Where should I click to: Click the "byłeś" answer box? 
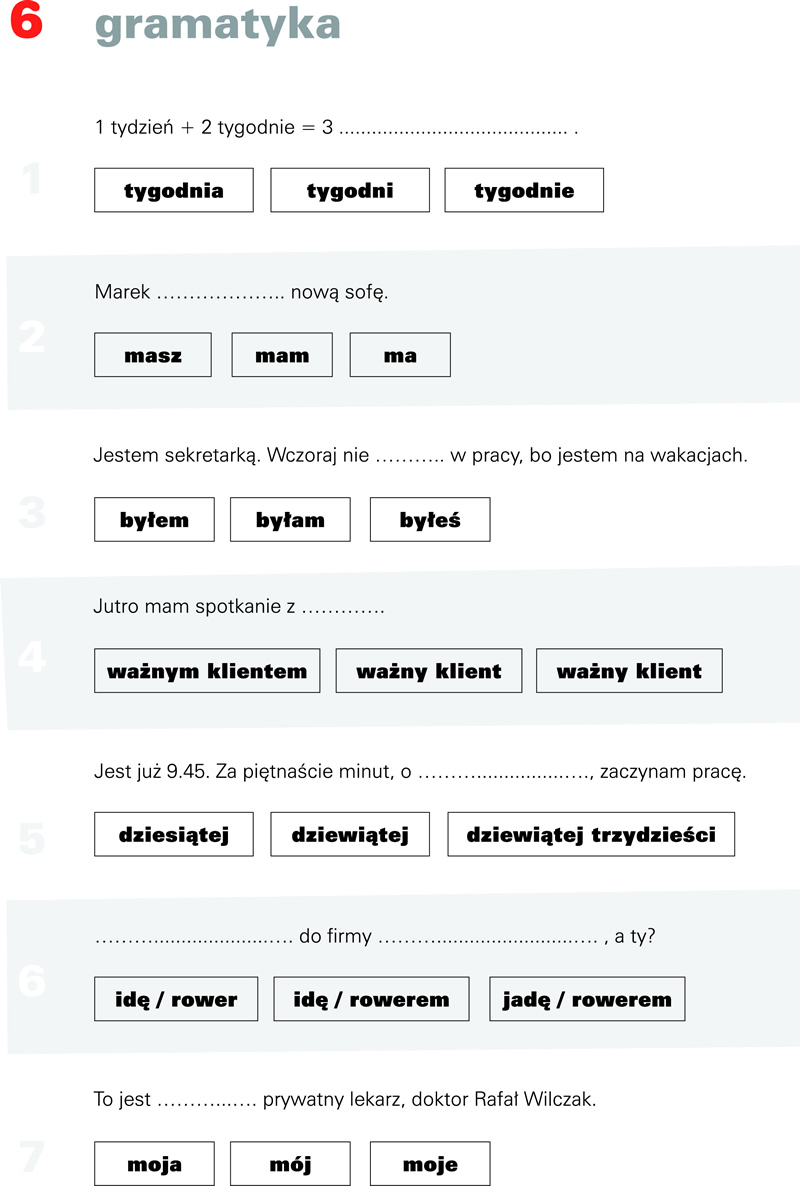point(430,519)
